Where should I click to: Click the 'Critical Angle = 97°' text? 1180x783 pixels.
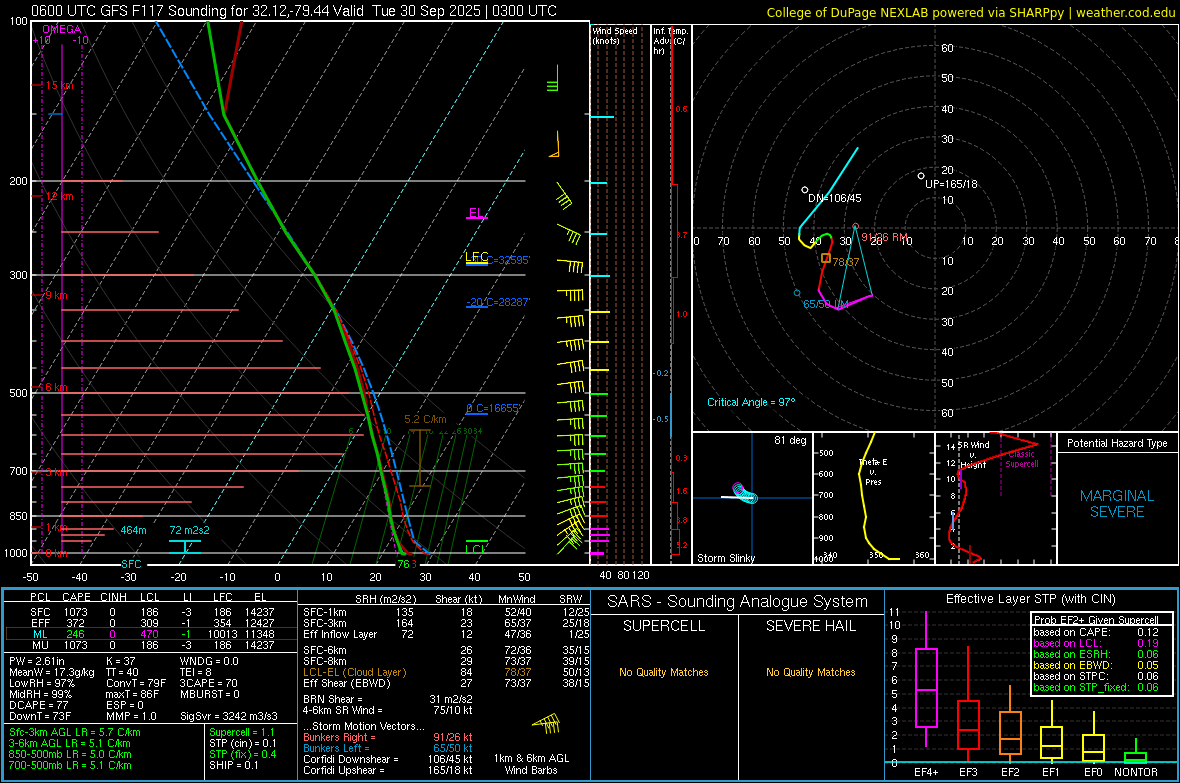(x=751, y=402)
